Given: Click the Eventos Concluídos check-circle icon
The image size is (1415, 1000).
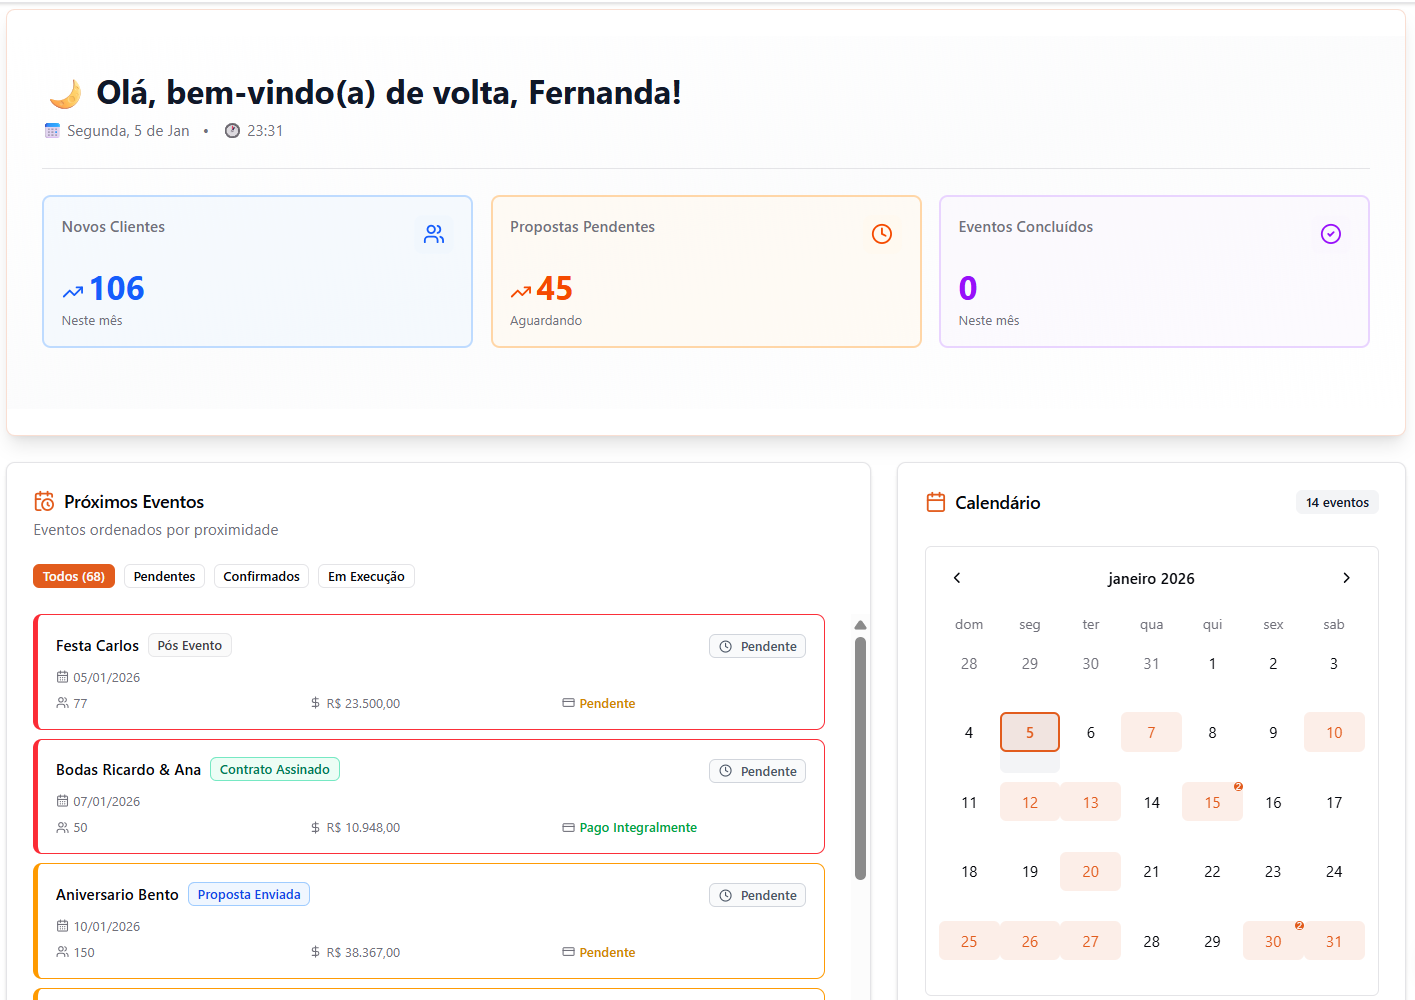Looking at the screenshot, I should [x=1330, y=234].
